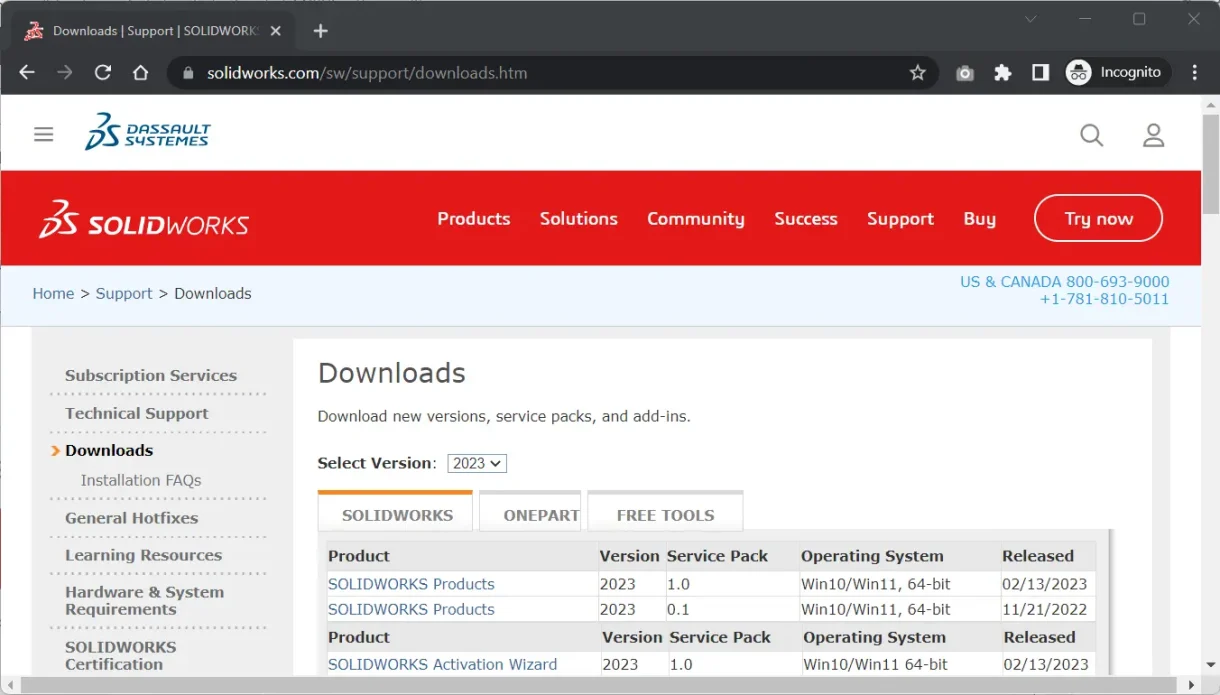
Task: Open SOLIDWORKS Products service pack 0.1 link
Action: click(x=411, y=609)
